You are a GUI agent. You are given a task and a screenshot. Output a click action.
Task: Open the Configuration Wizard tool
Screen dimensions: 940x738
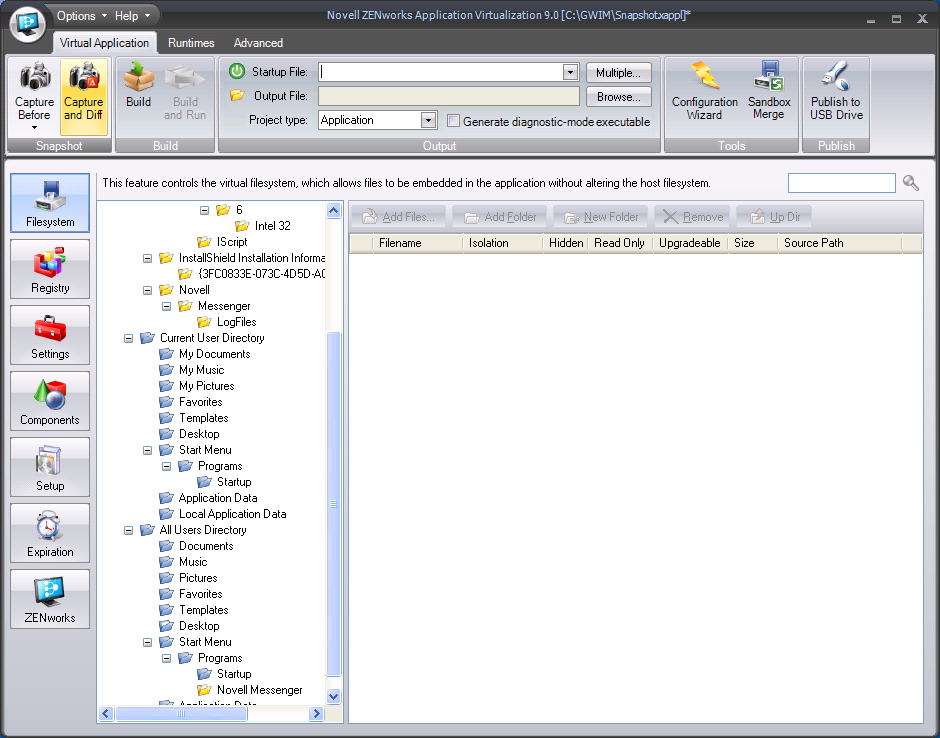coord(704,92)
